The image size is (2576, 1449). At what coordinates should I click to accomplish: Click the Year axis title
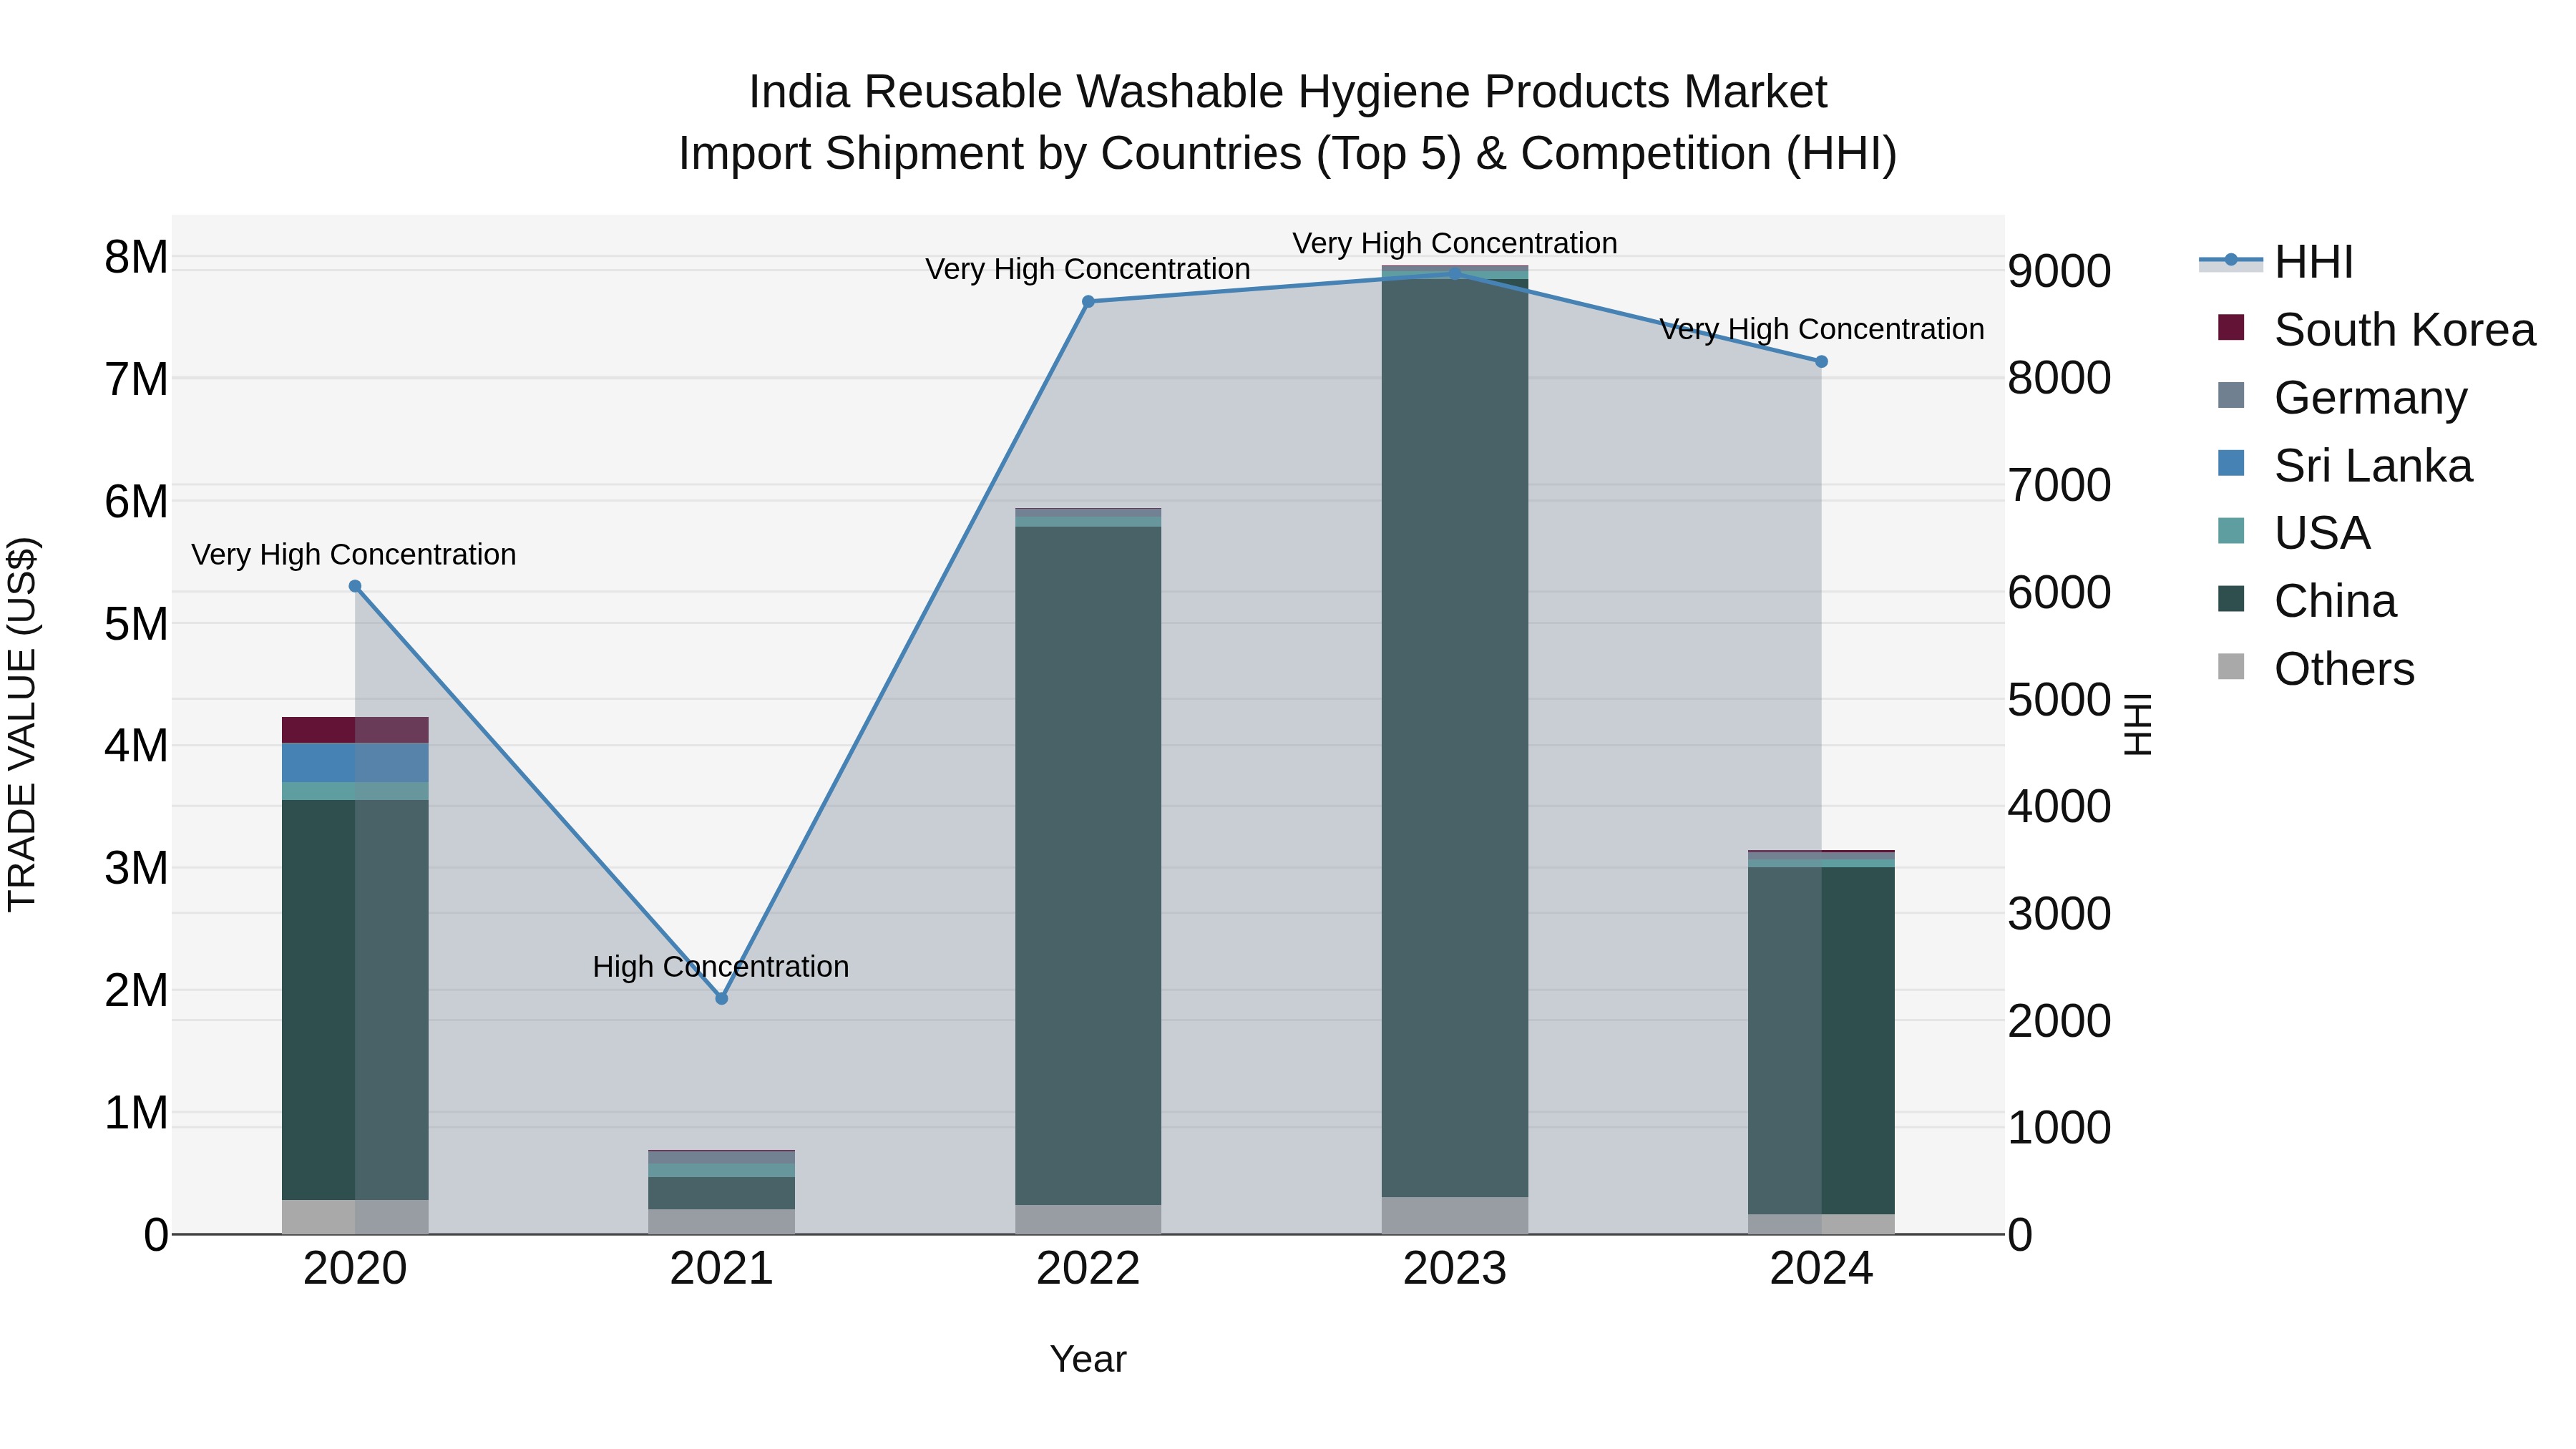[1088, 1360]
